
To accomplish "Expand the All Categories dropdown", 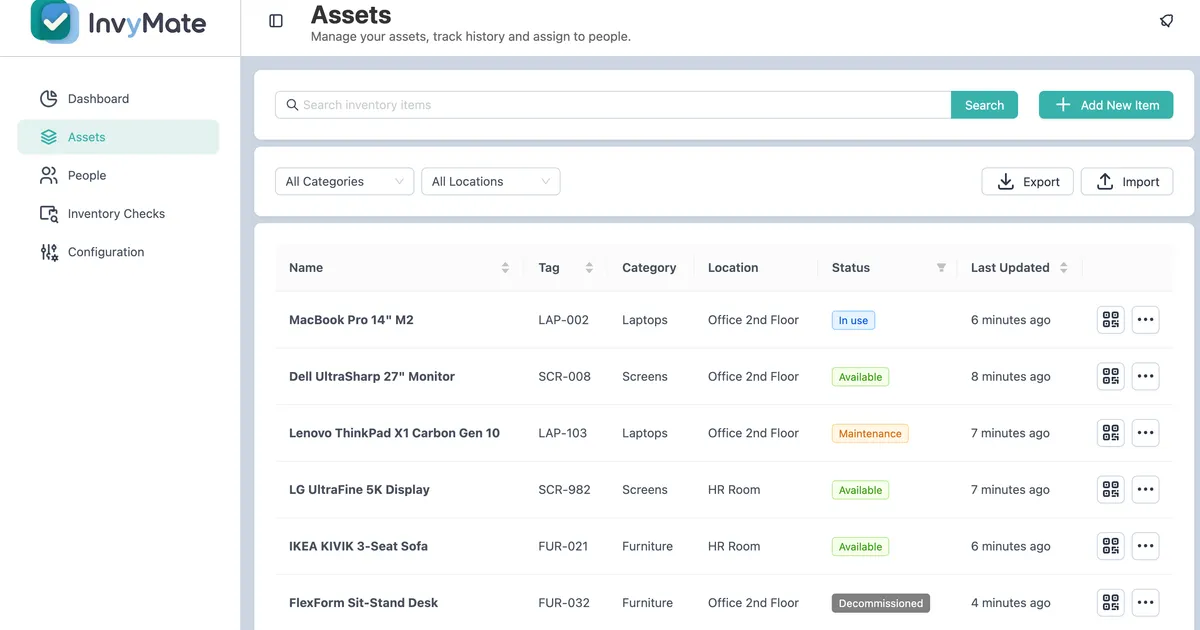I will (344, 181).
